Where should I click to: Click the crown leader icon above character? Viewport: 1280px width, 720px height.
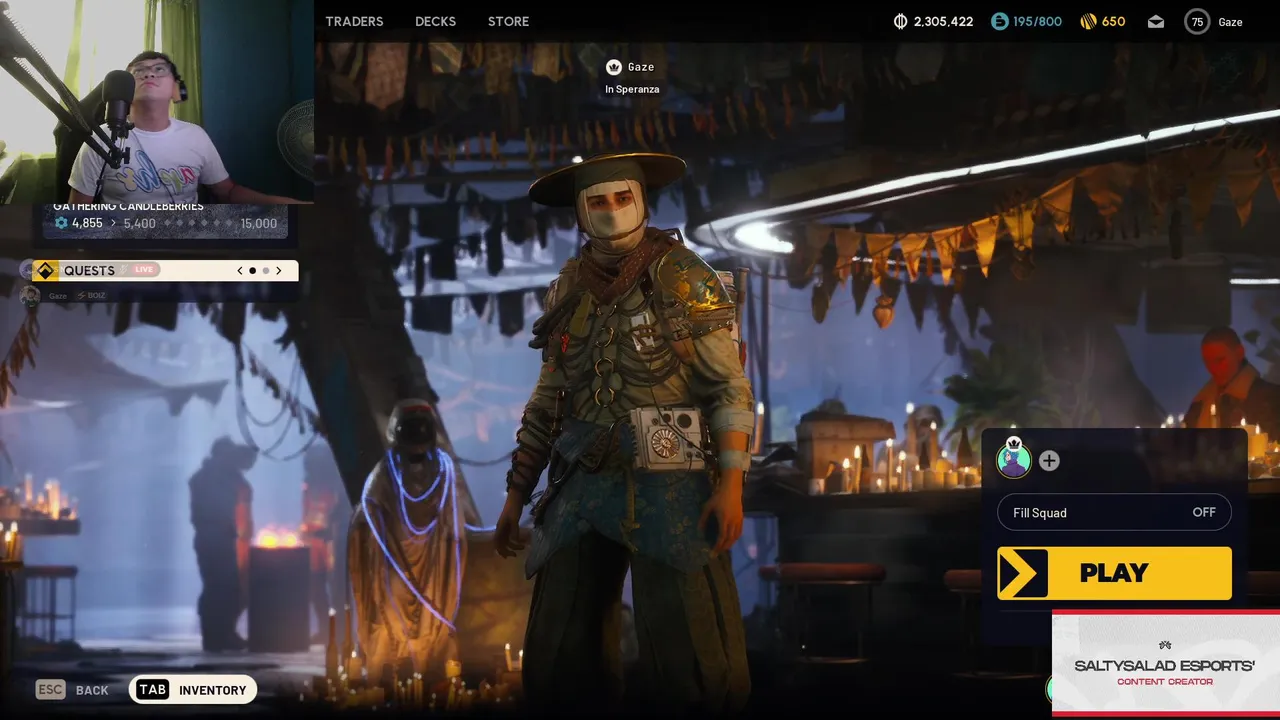coord(614,67)
